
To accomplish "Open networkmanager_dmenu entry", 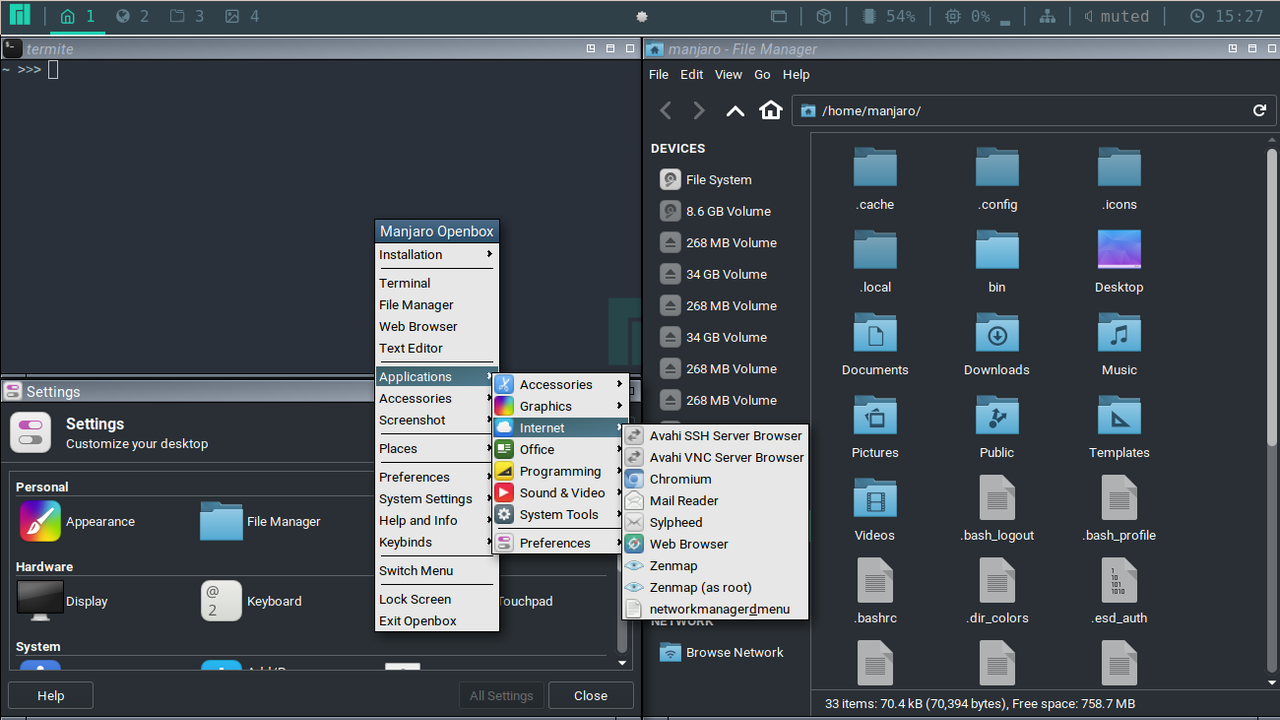I will pos(714,609).
